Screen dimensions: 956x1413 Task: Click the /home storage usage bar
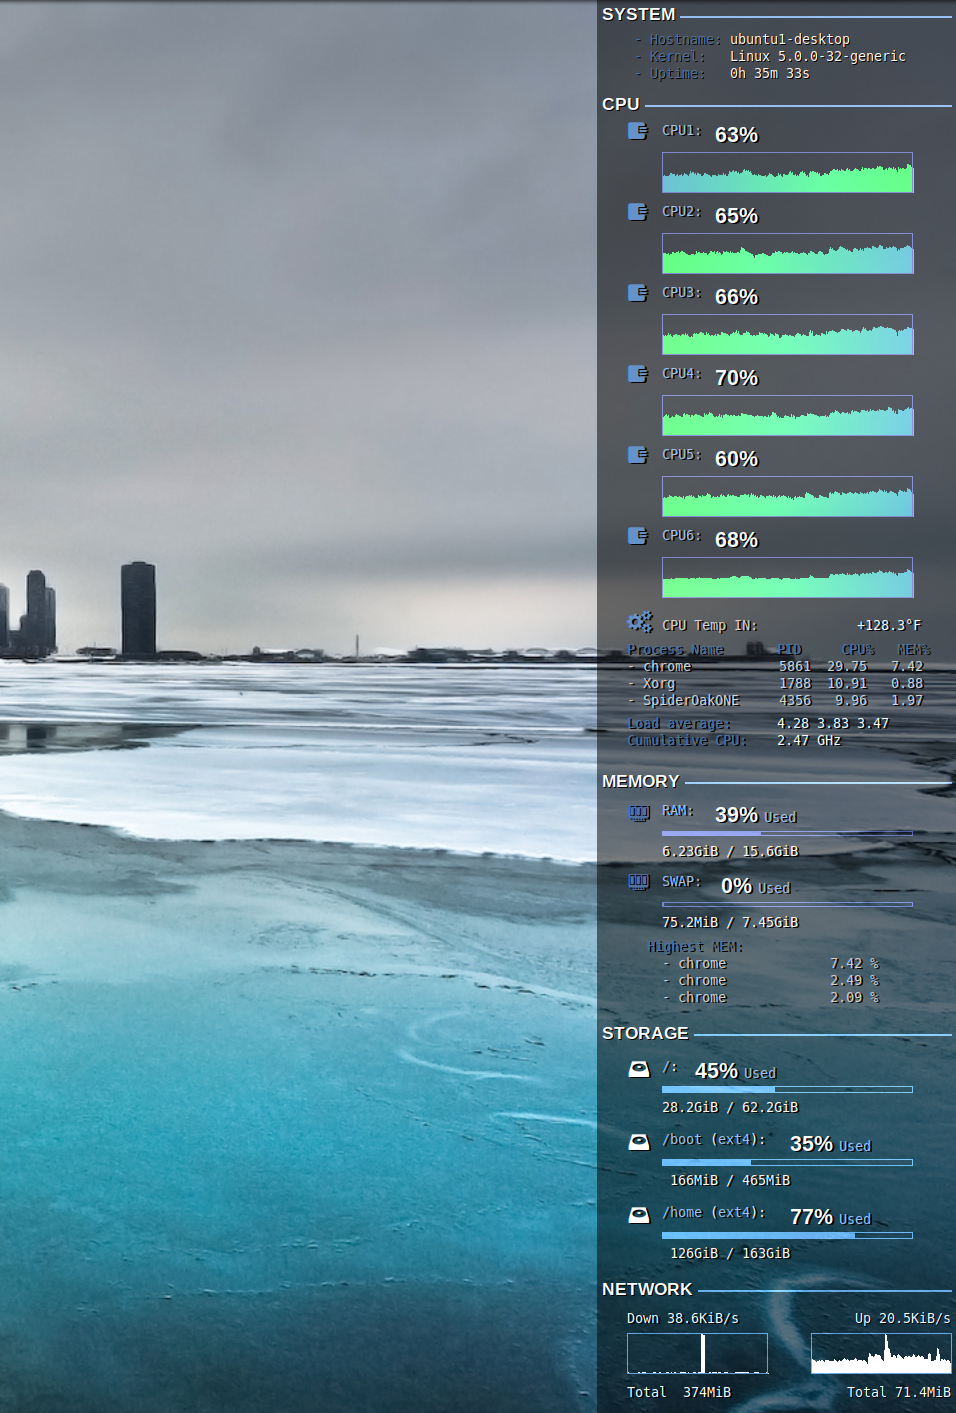click(x=787, y=1235)
